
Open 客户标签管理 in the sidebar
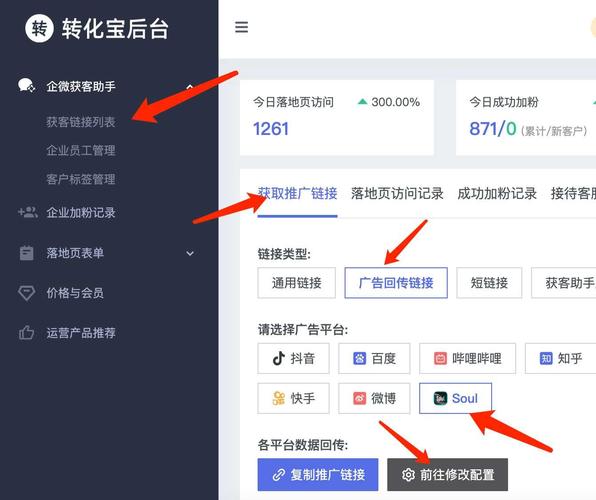tap(81, 179)
